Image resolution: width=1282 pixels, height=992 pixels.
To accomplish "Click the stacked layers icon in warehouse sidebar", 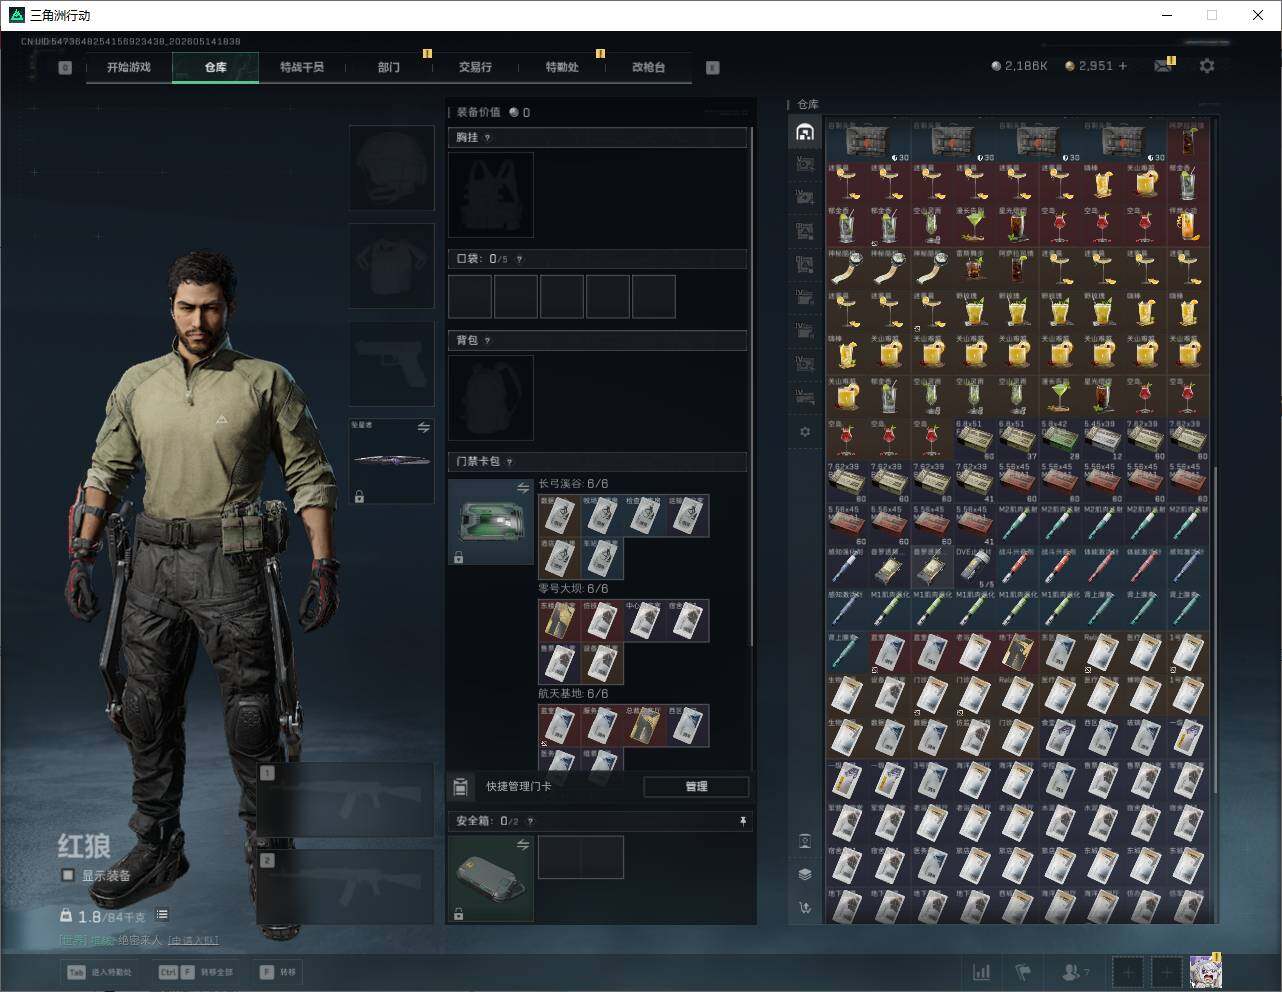I will pyautogui.click(x=805, y=874).
